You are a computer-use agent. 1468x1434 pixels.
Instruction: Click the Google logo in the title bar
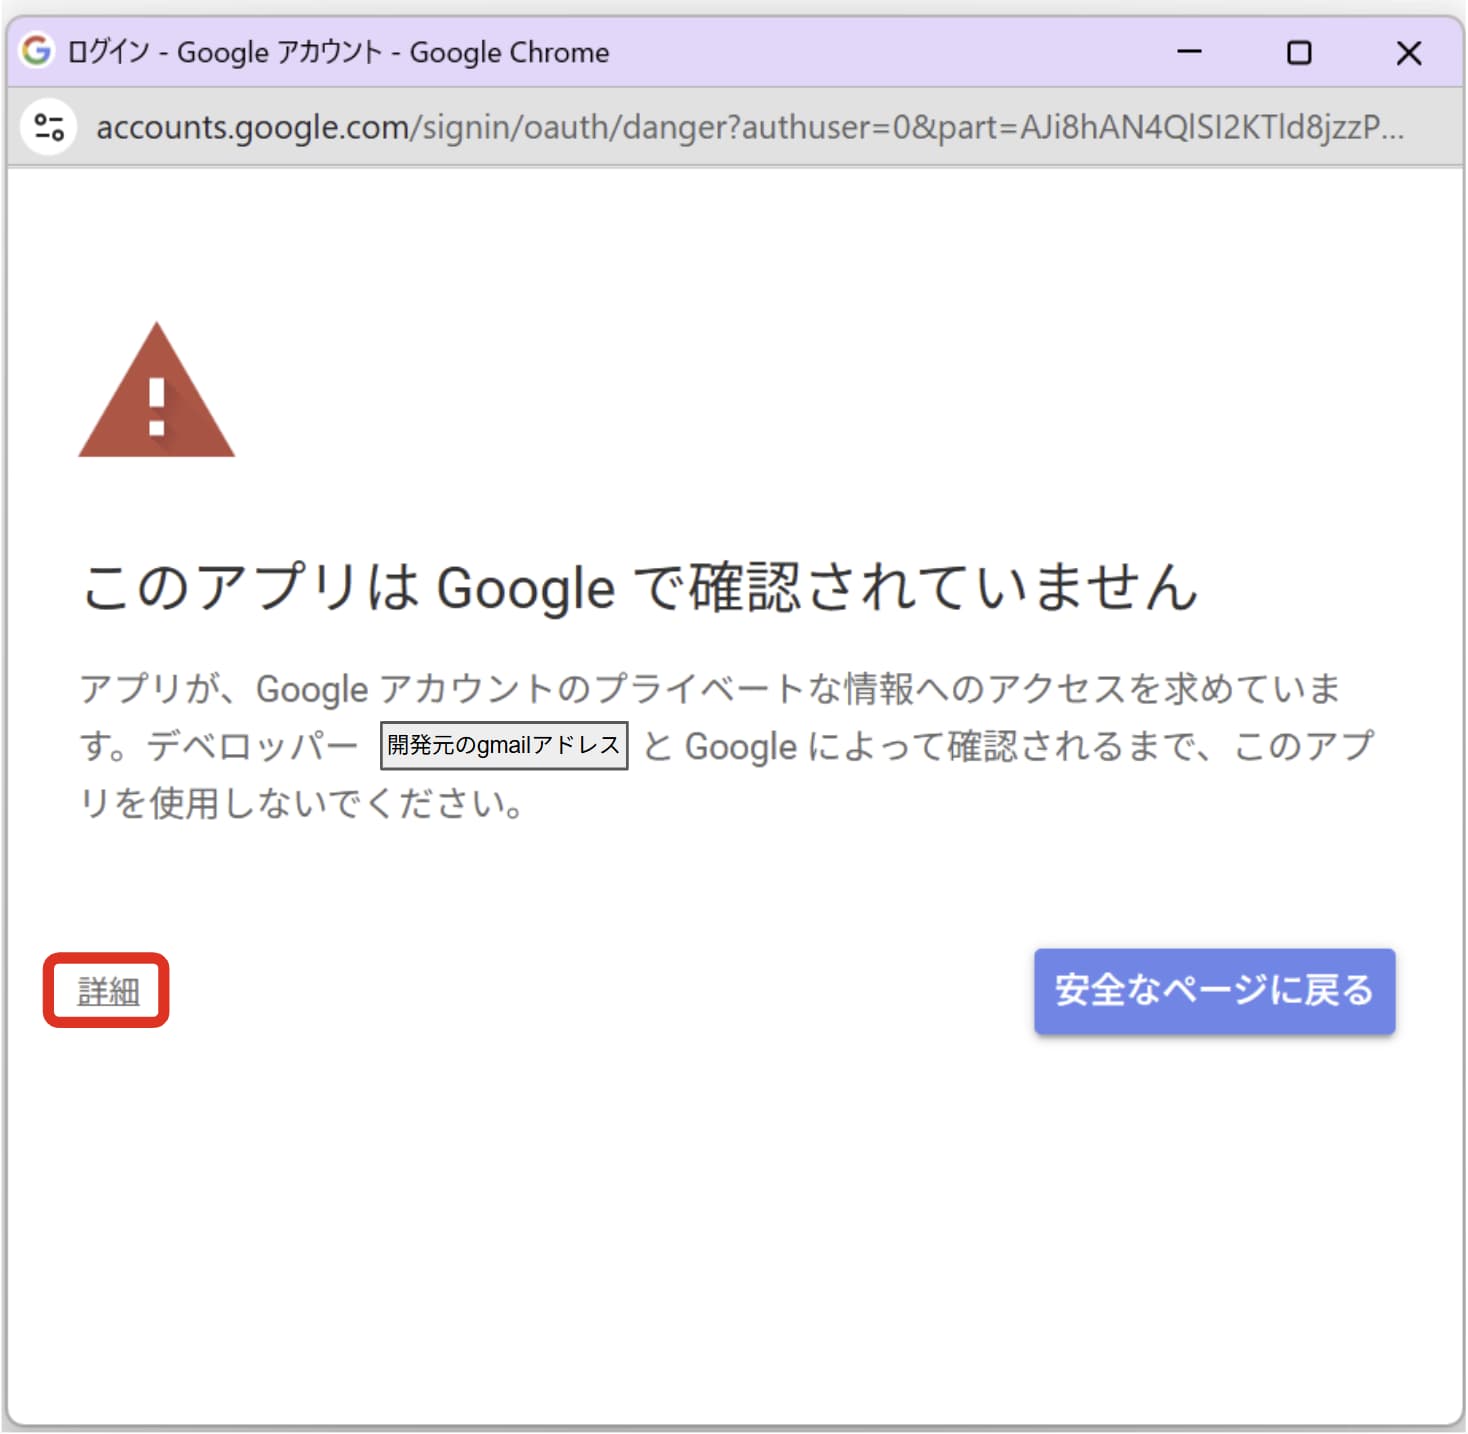coord(36,50)
